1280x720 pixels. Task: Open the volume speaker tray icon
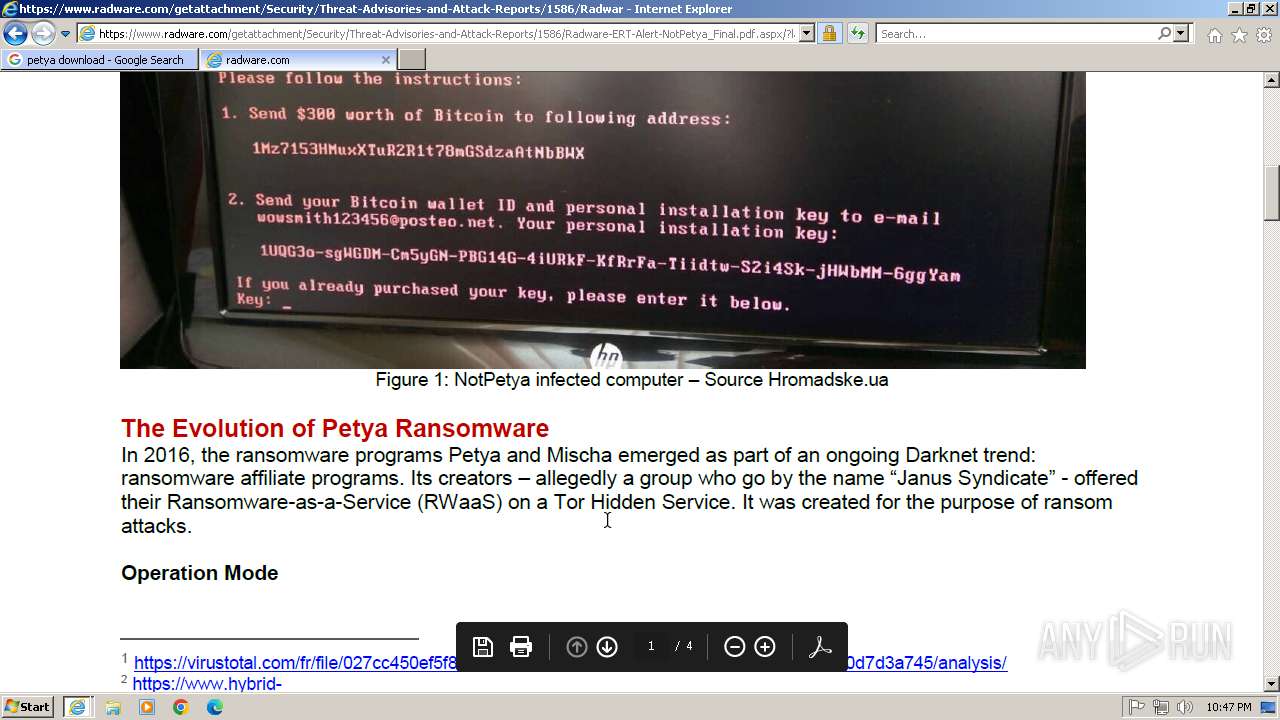pyautogui.click(x=1183, y=707)
